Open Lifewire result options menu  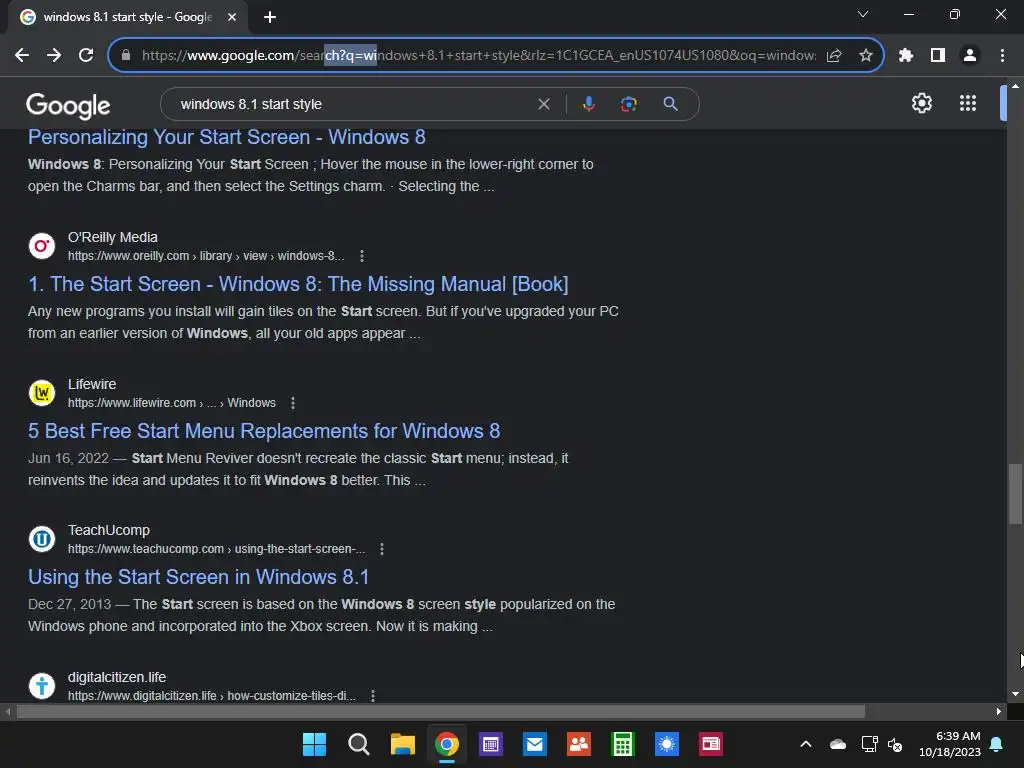tap(293, 403)
